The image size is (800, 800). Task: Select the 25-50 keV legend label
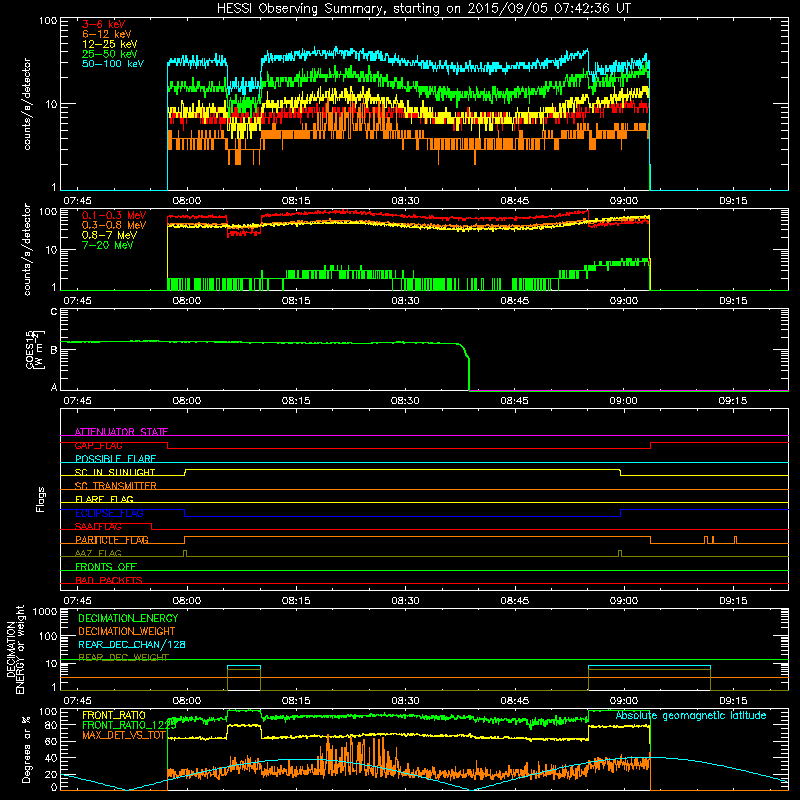pyautogui.click(x=110, y=54)
